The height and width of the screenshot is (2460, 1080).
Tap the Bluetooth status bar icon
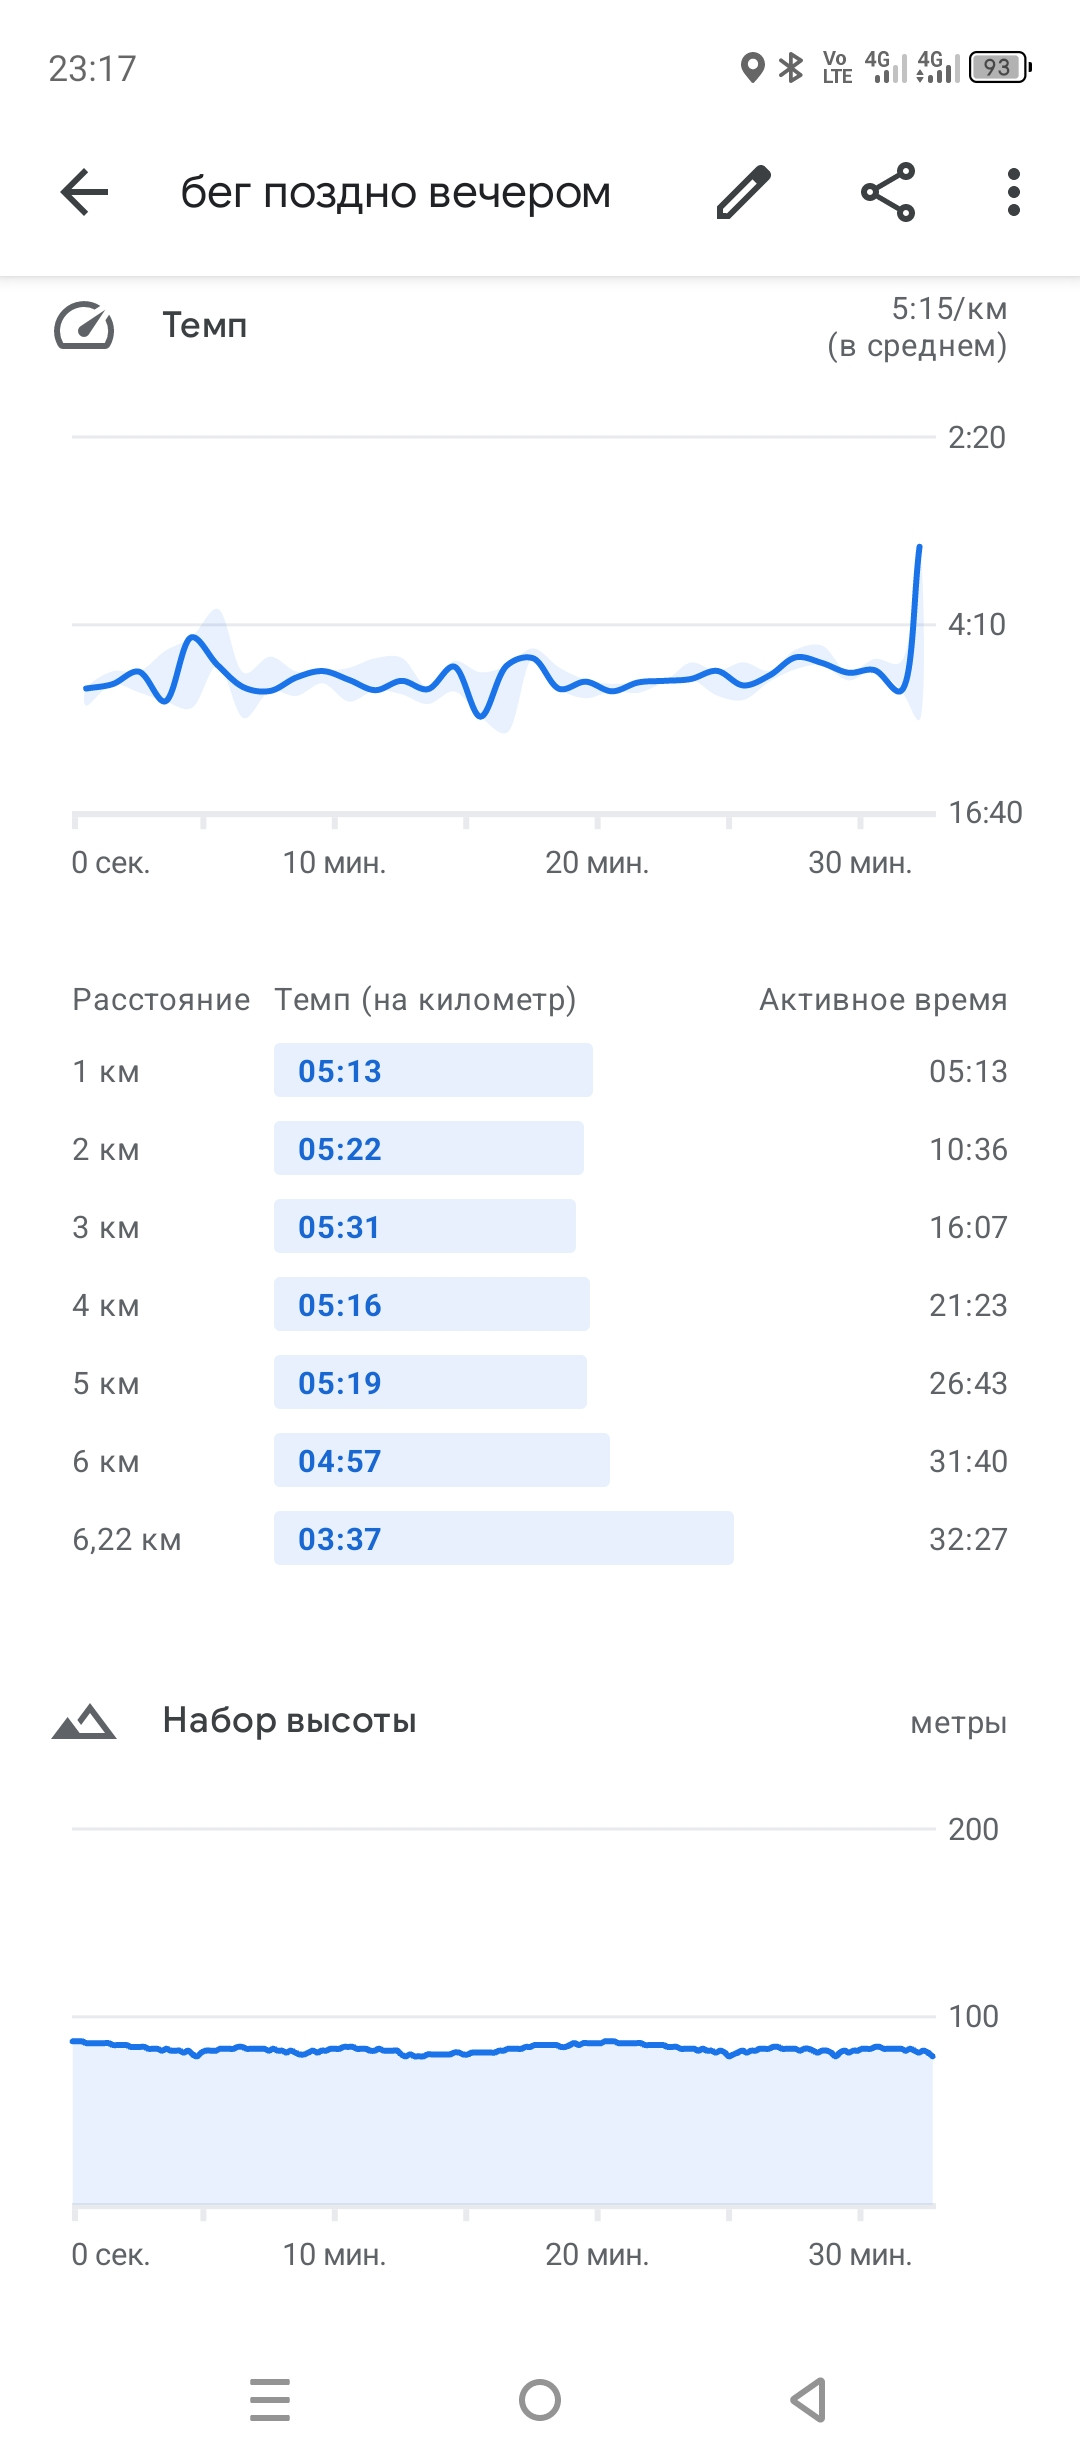[791, 67]
